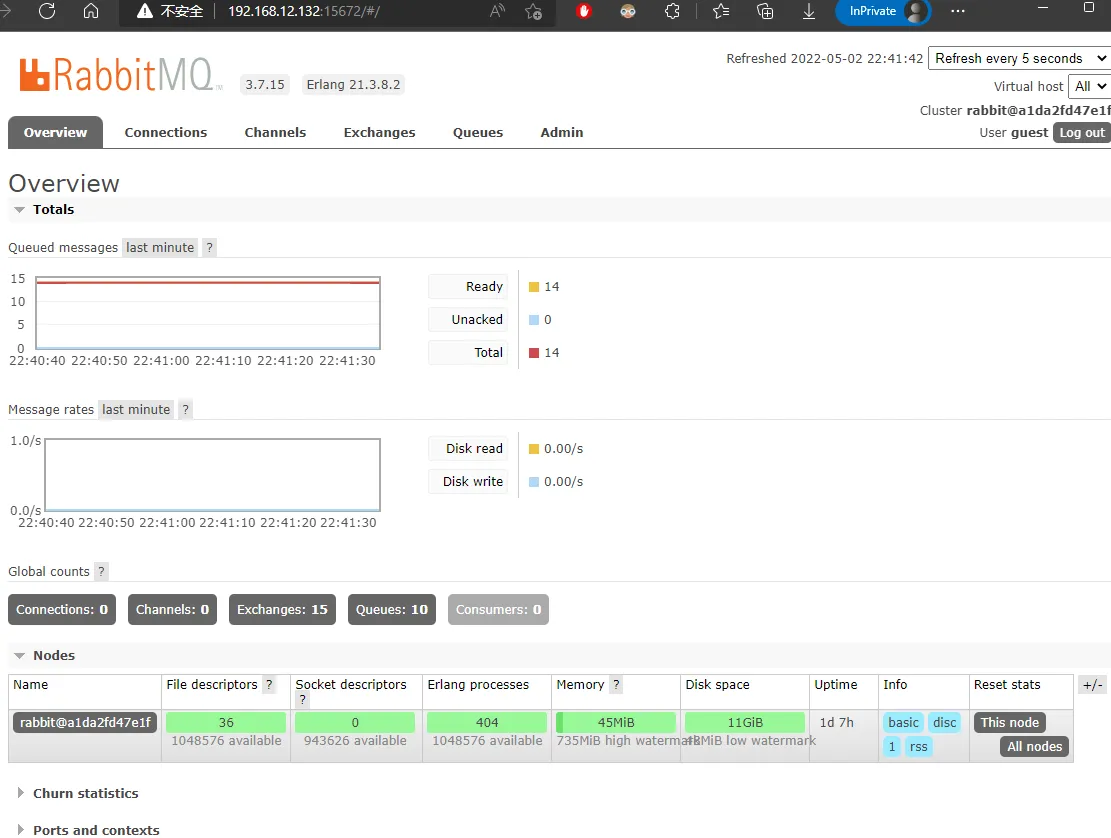Expand the Churn statistics section

click(85, 793)
